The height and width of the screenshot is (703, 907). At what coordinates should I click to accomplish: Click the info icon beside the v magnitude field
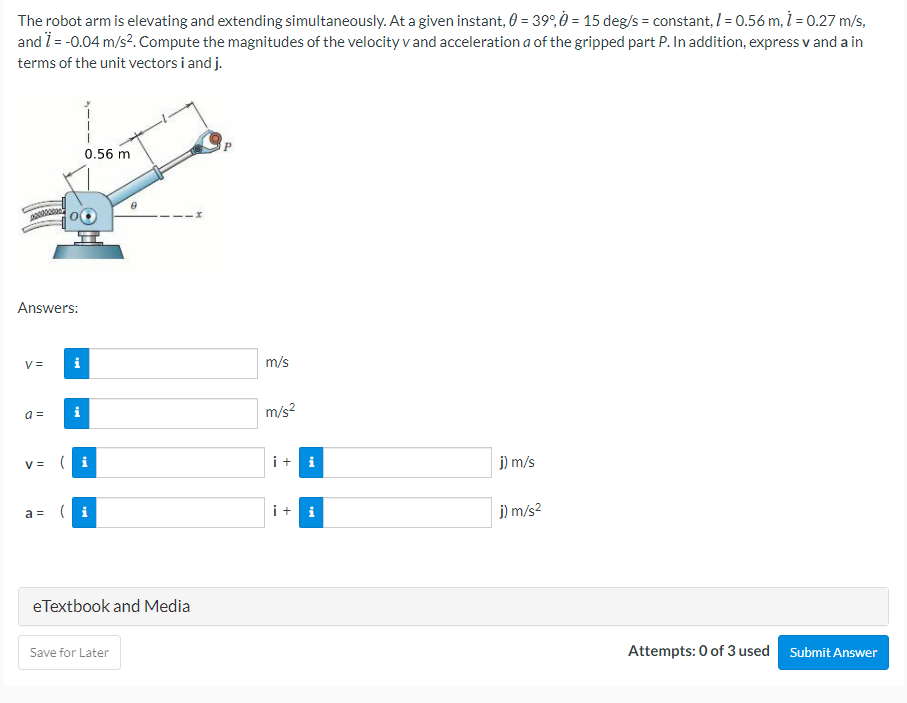coord(76,364)
